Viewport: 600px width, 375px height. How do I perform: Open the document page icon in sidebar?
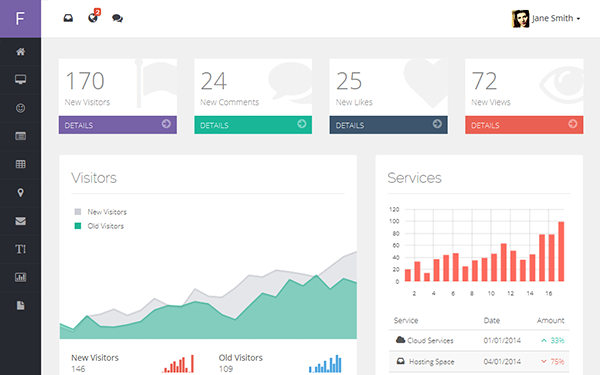(x=20, y=305)
